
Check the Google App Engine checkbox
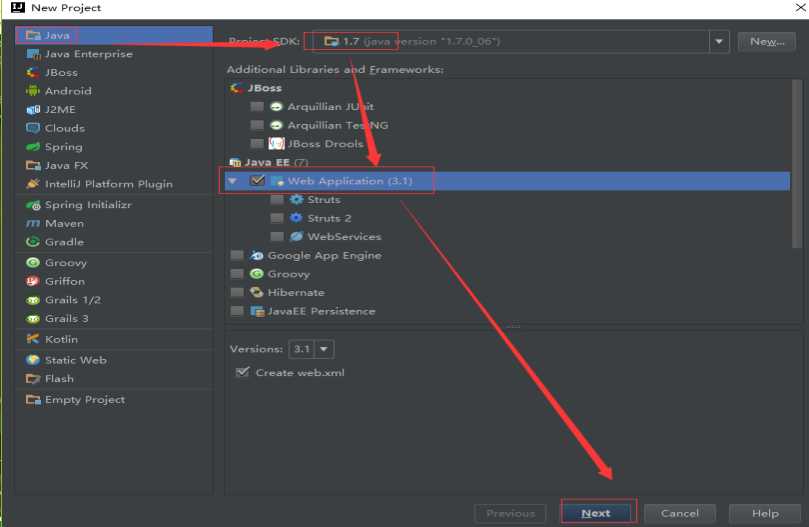tap(237, 255)
